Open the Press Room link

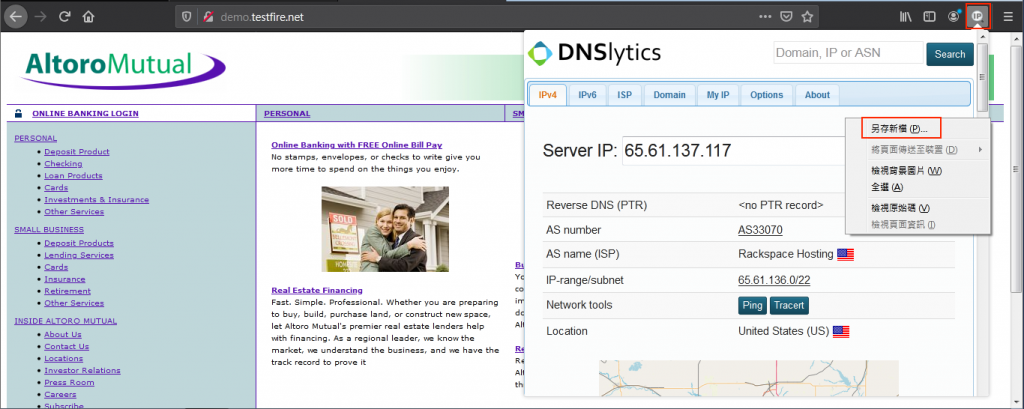click(69, 383)
